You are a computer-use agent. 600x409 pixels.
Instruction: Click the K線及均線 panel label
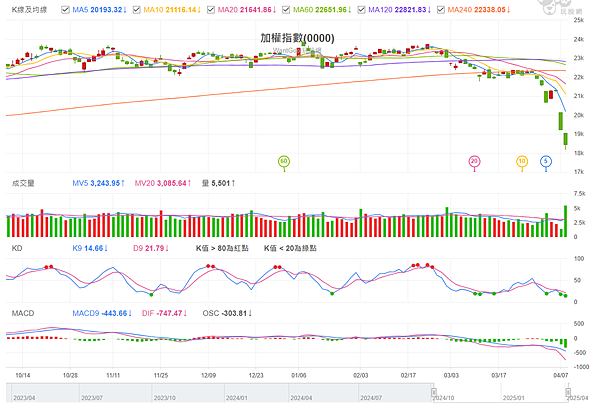(29, 10)
